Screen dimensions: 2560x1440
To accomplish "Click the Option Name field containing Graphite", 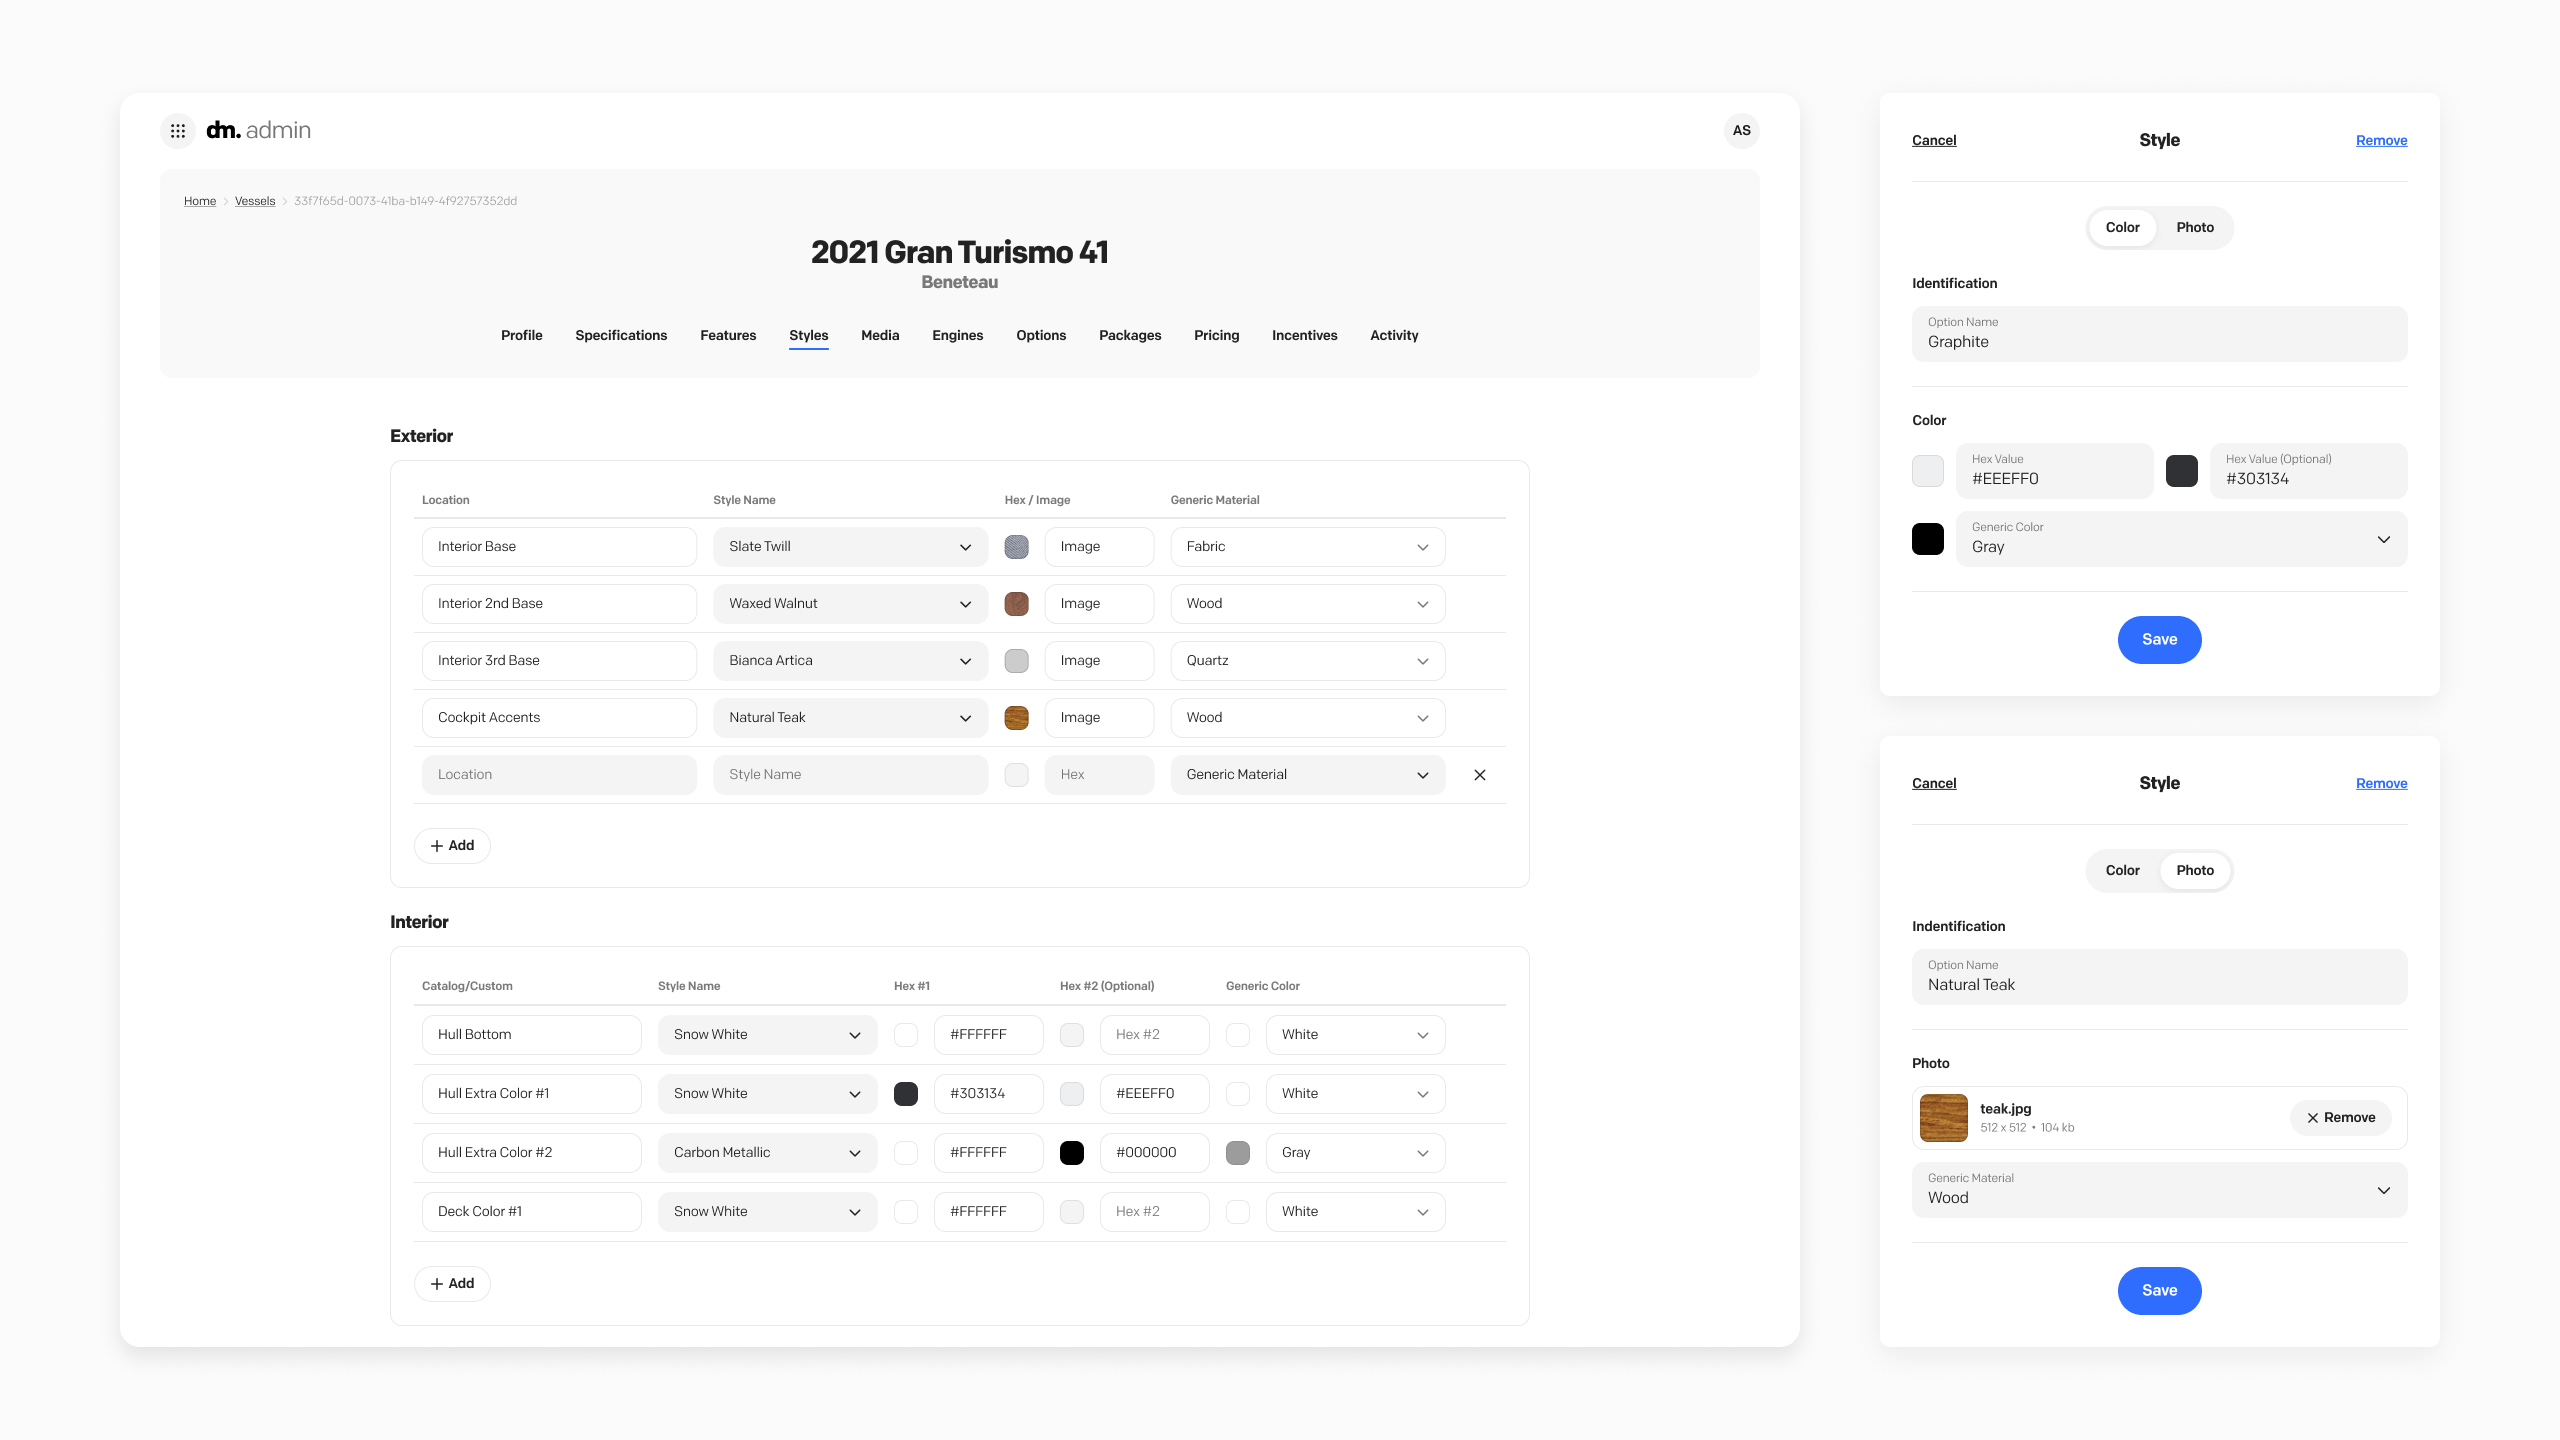I will click(x=2159, y=335).
